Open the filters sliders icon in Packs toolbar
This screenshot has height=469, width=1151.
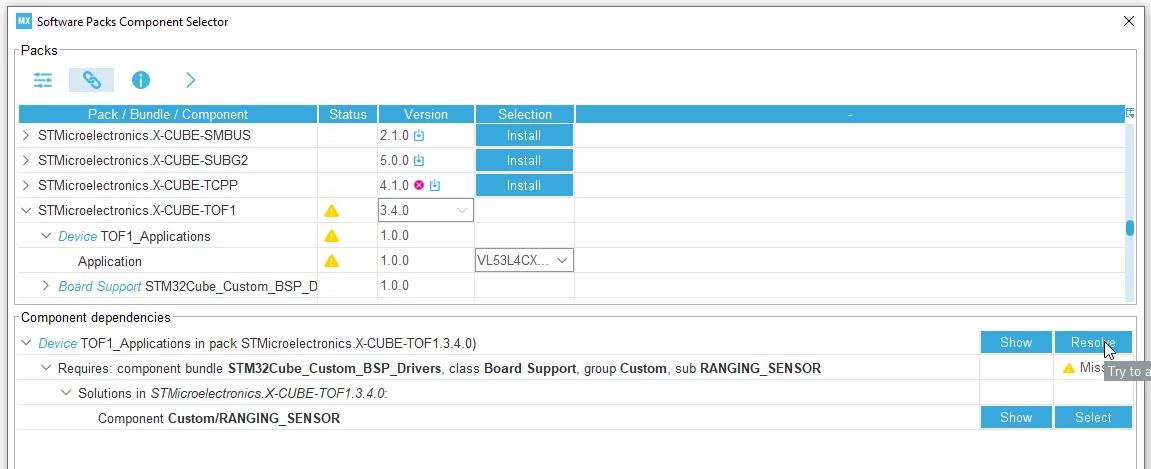point(43,80)
